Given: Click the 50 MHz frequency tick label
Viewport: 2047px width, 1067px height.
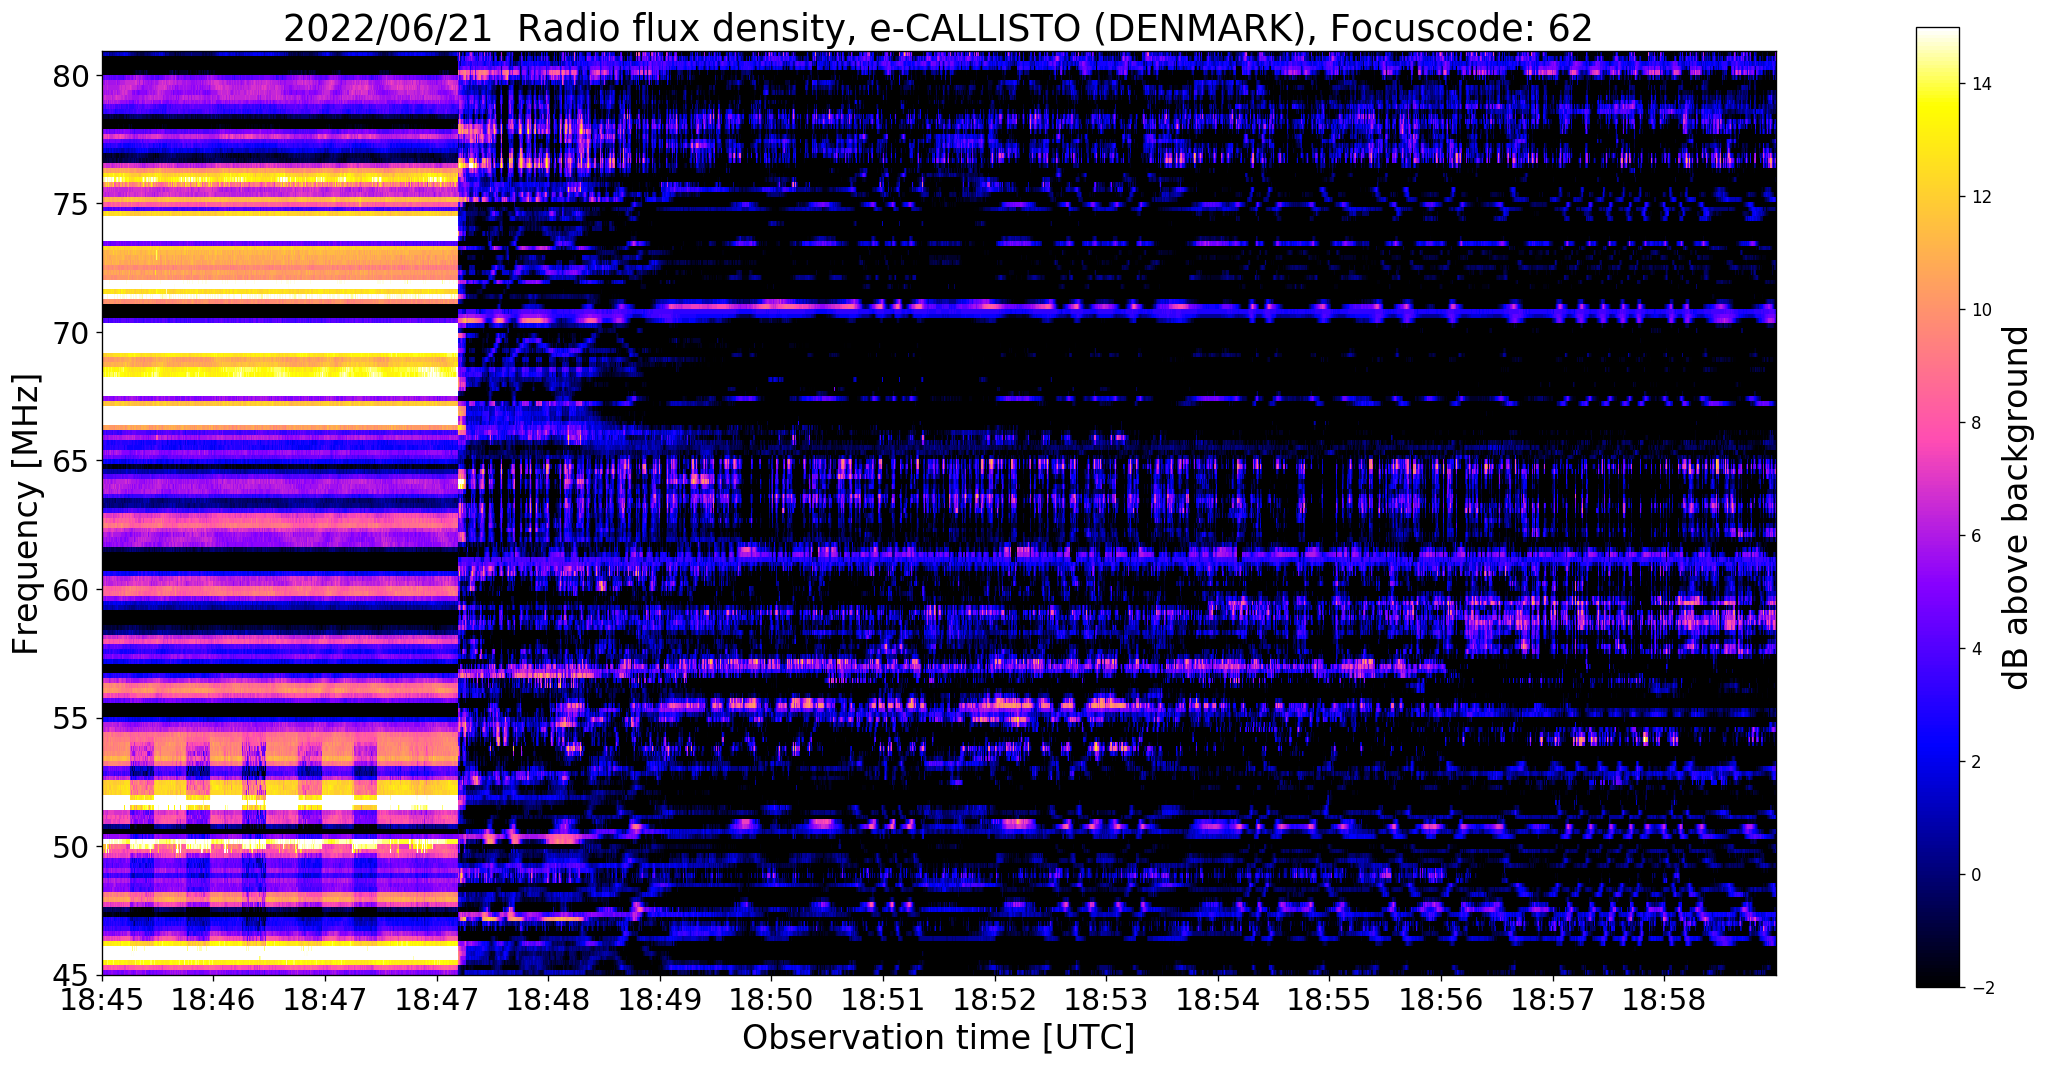Looking at the screenshot, I should point(72,848).
